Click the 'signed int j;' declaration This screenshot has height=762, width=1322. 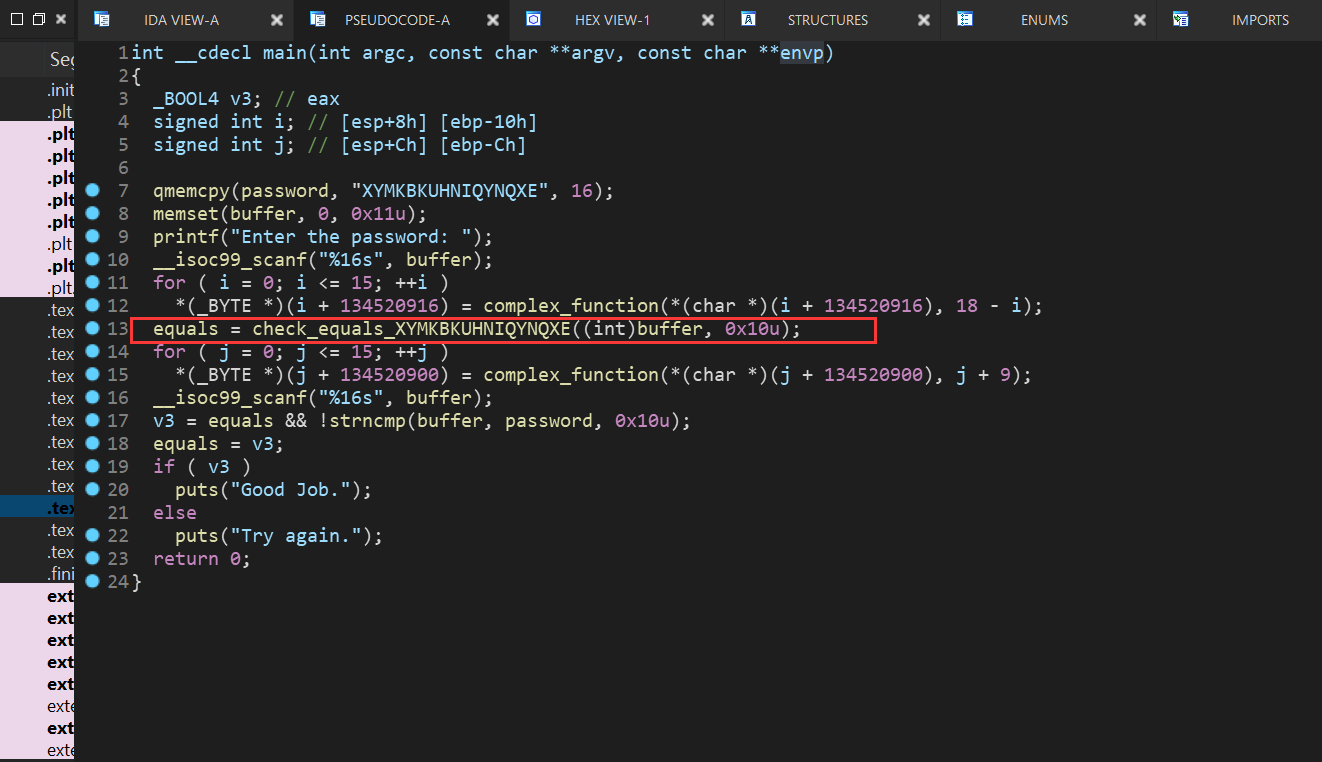tap(225, 145)
